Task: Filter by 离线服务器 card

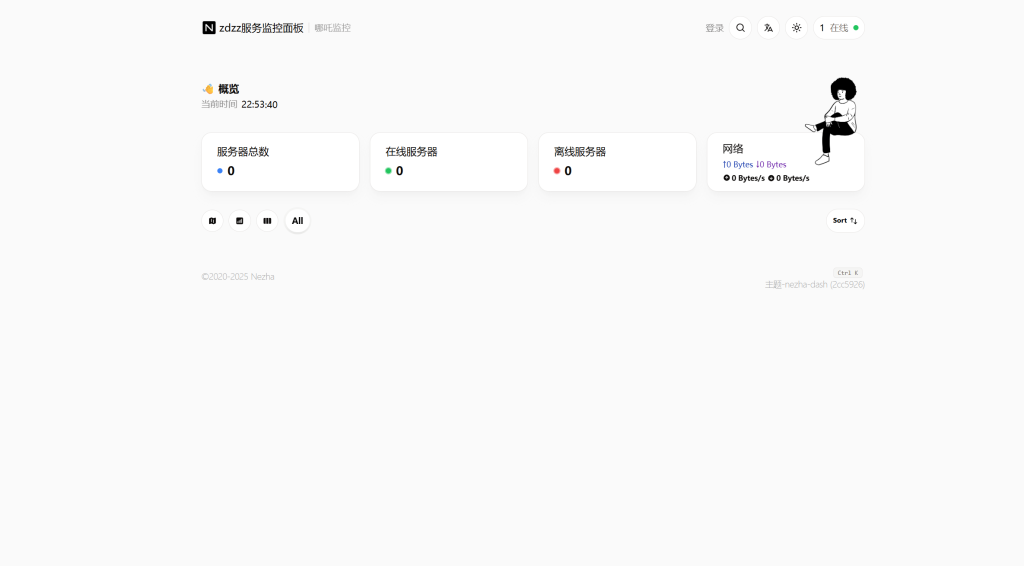Action: pyautogui.click(x=617, y=162)
